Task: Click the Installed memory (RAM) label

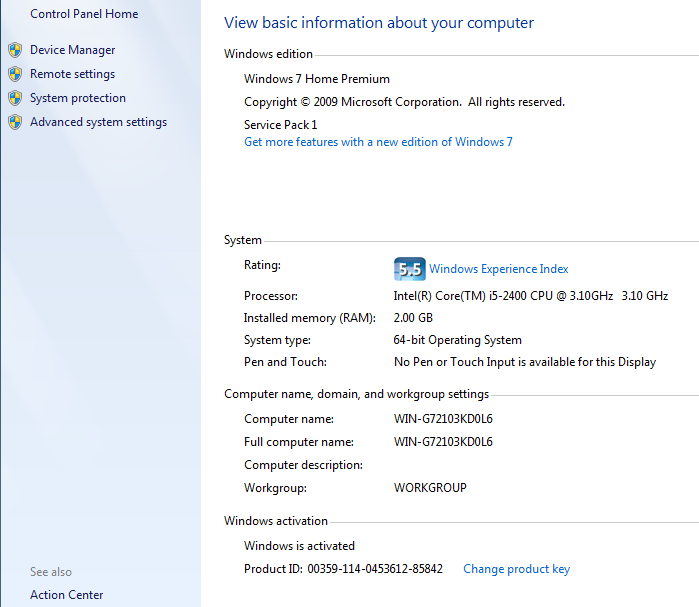Action: (x=310, y=318)
